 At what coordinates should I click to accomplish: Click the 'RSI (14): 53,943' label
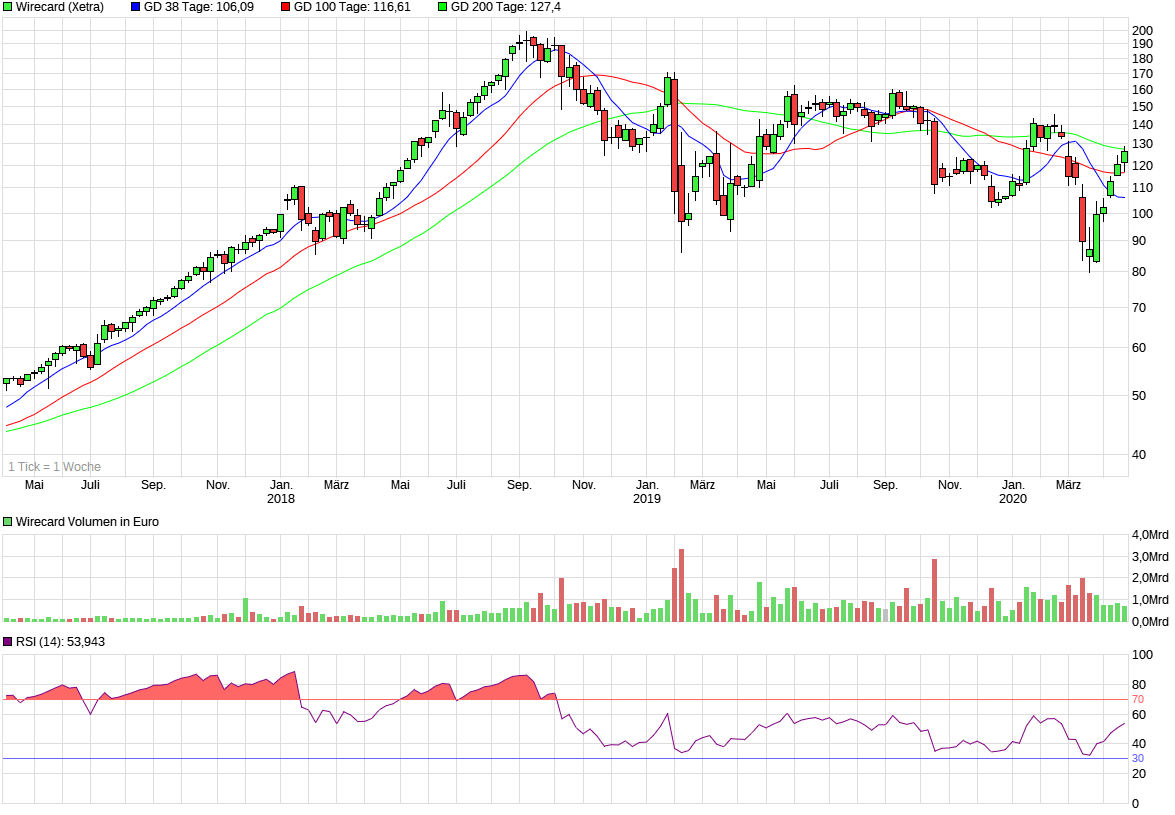click(x=61, y=641)
